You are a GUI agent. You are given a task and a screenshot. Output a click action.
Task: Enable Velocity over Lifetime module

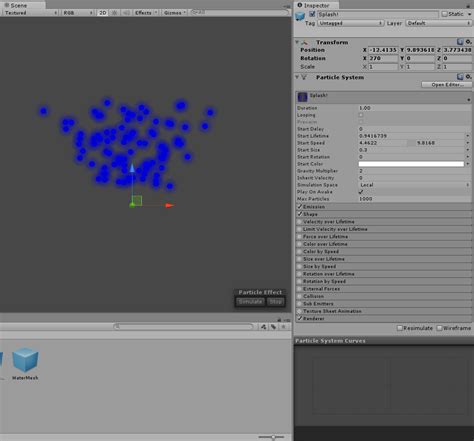[300, 222]
